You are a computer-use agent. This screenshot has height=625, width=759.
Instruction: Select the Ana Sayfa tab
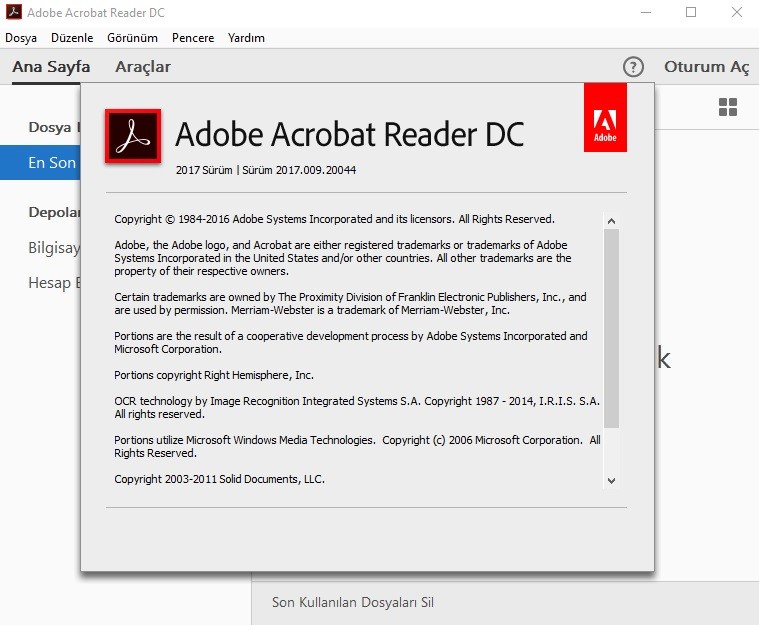click(51, 67)
